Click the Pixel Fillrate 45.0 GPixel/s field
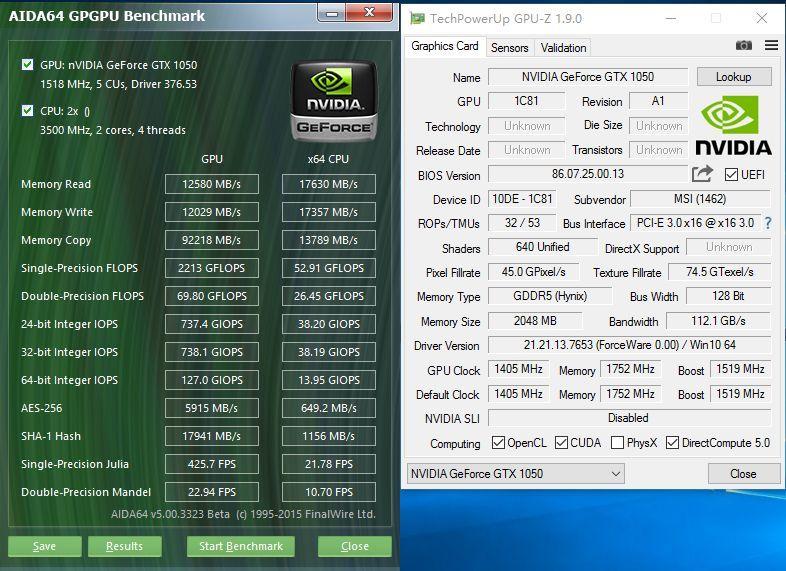 (x=533, y=272)
